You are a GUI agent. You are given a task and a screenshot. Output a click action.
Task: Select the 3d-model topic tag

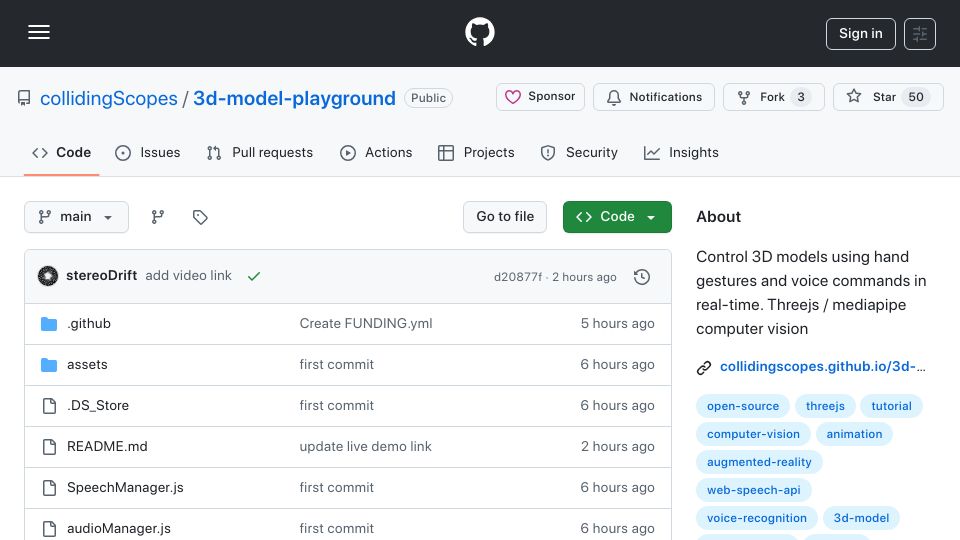(x=861, y=518)
